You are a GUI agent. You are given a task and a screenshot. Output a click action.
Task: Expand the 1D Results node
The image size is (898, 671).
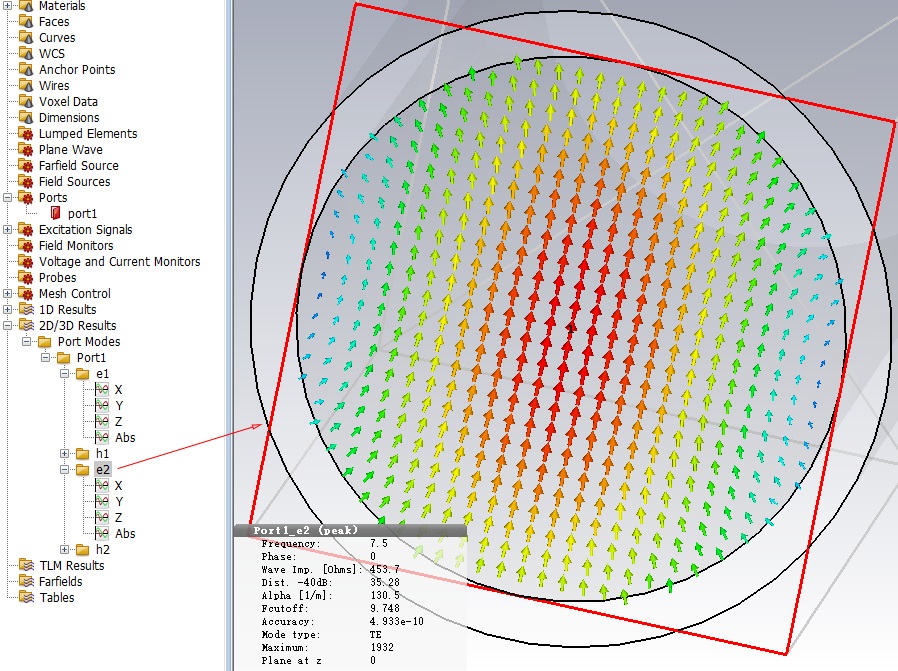[x=7, y=310]
